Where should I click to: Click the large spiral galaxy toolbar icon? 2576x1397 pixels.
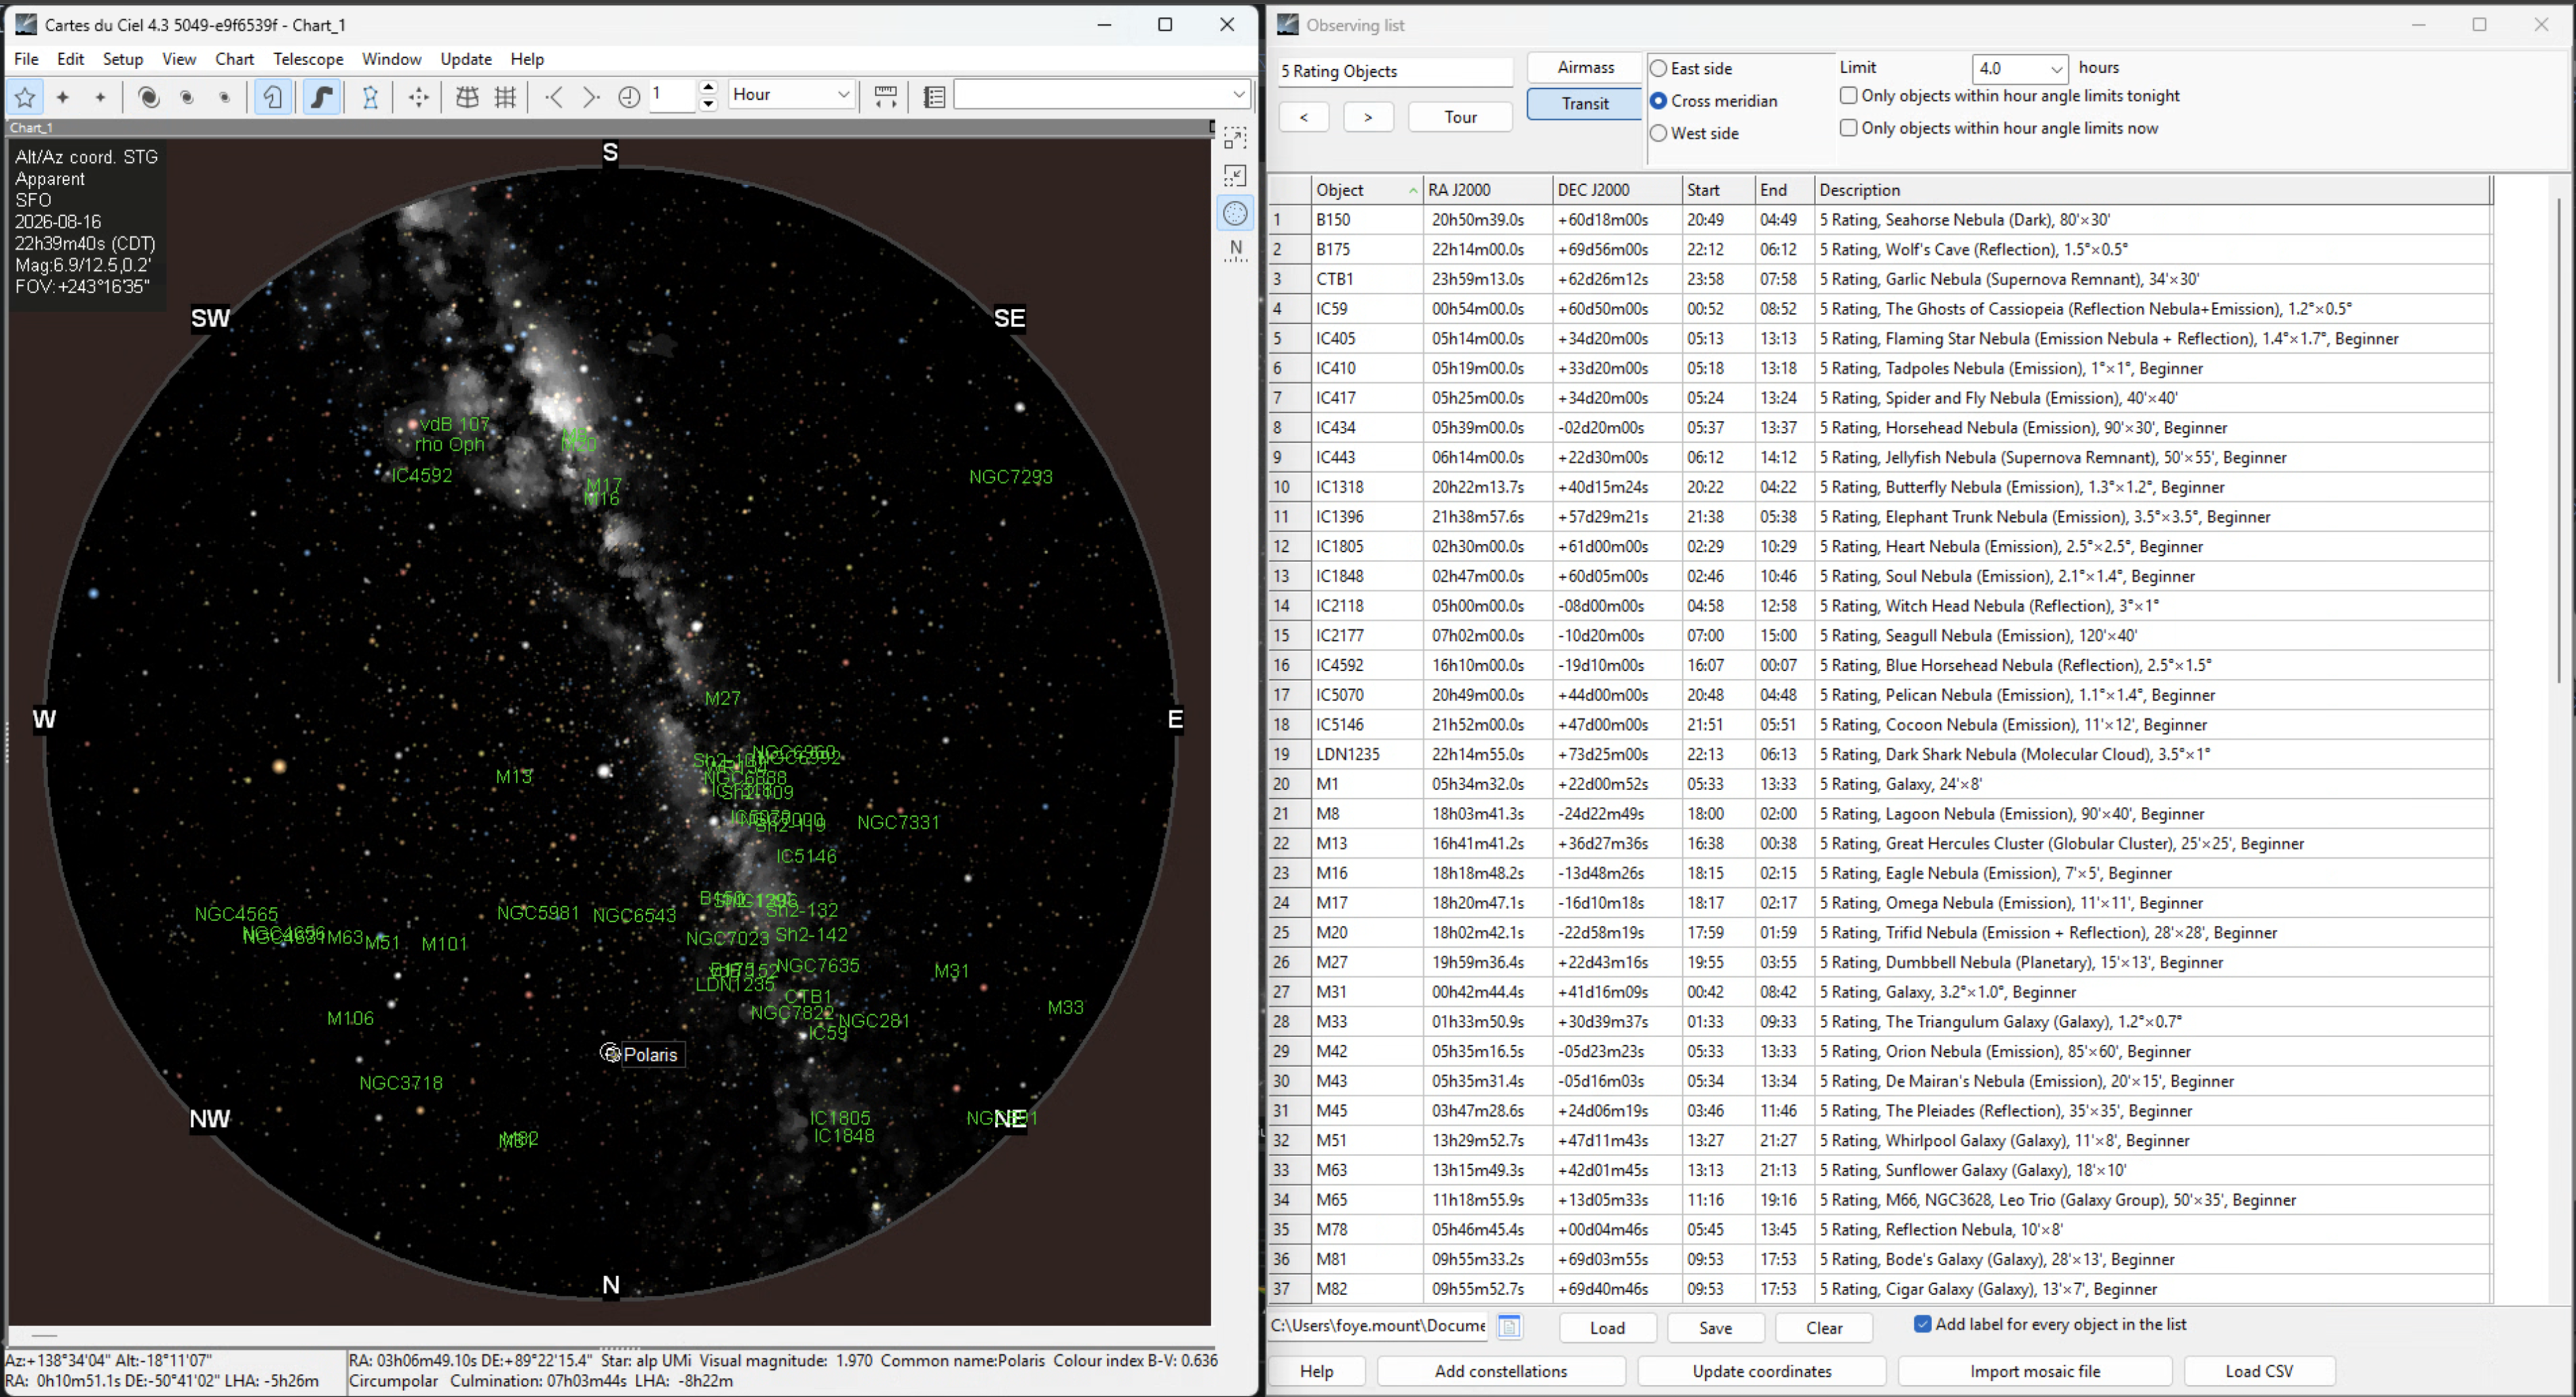[x=149, y=97]
